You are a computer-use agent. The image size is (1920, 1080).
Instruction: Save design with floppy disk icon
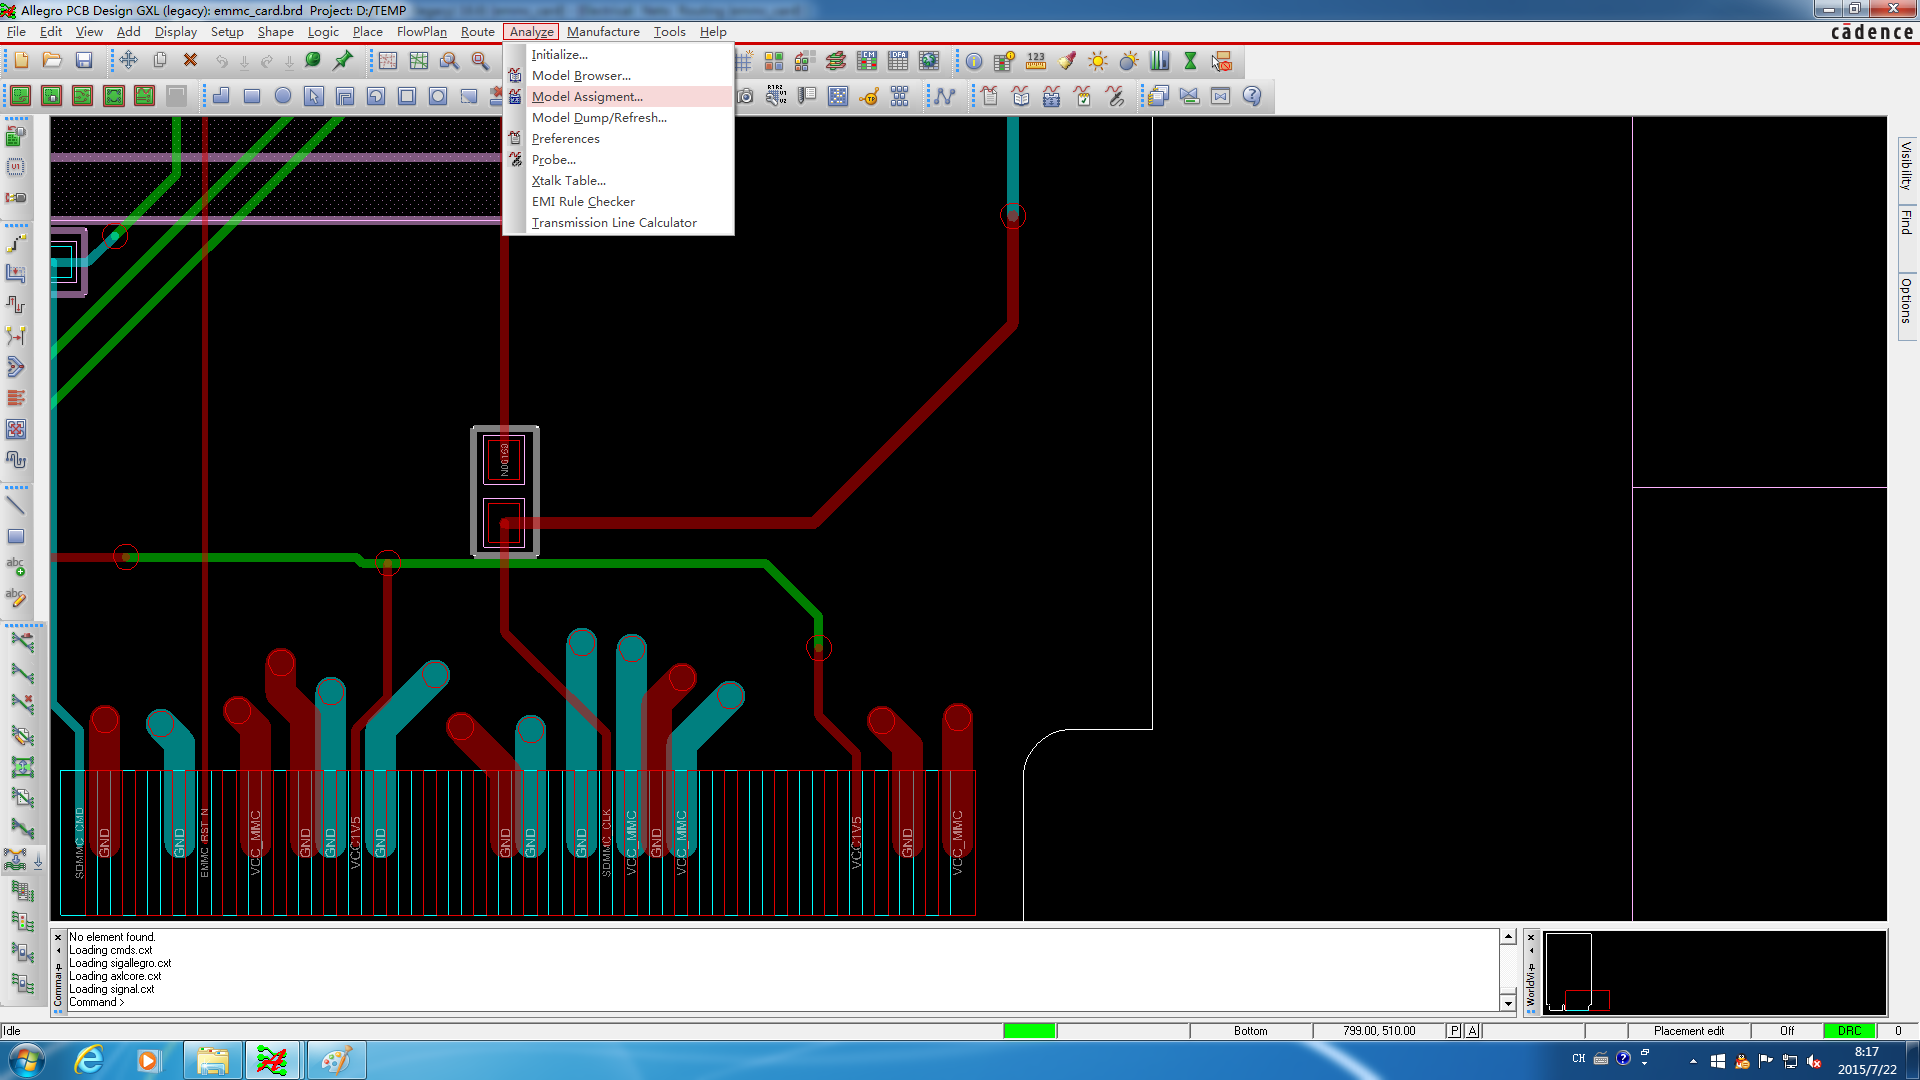pos(84,61)
